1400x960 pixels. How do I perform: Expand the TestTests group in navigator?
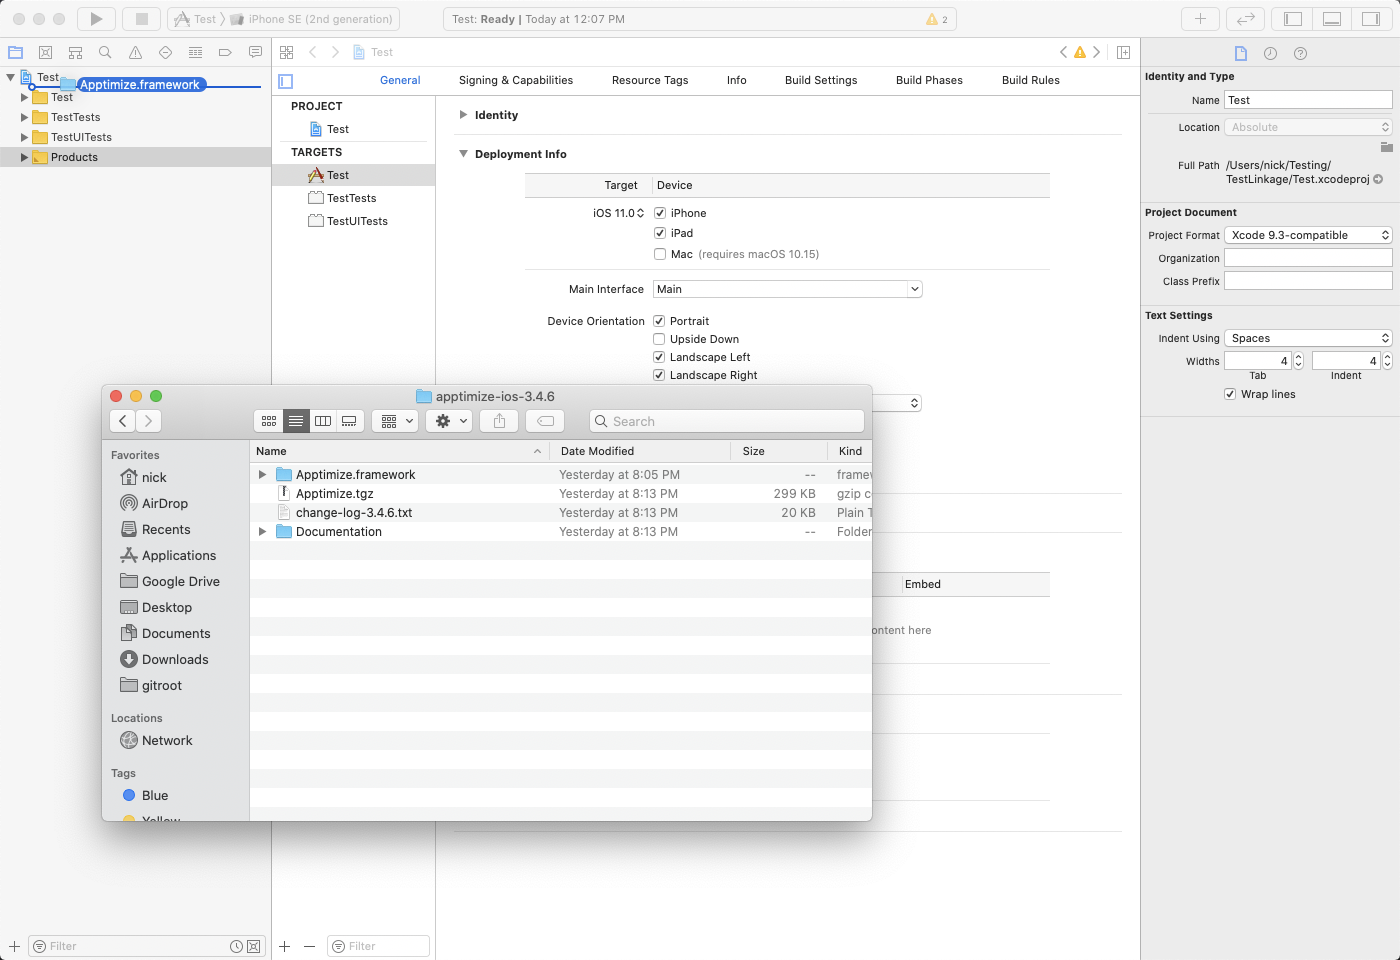(25, 117)
